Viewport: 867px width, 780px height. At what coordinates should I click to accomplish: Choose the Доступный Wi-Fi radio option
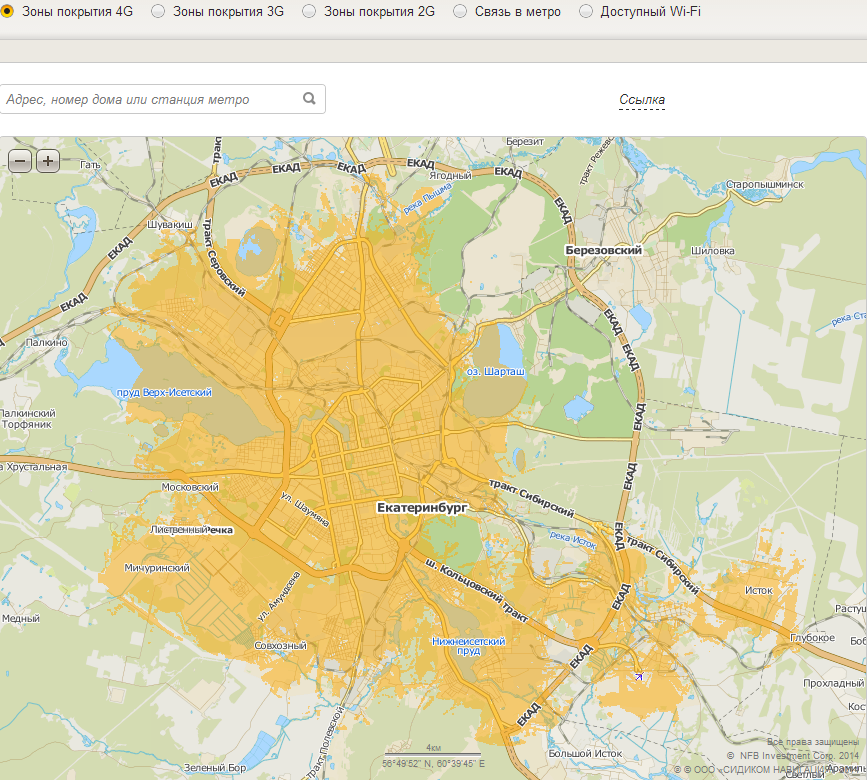tap(586, 11)
